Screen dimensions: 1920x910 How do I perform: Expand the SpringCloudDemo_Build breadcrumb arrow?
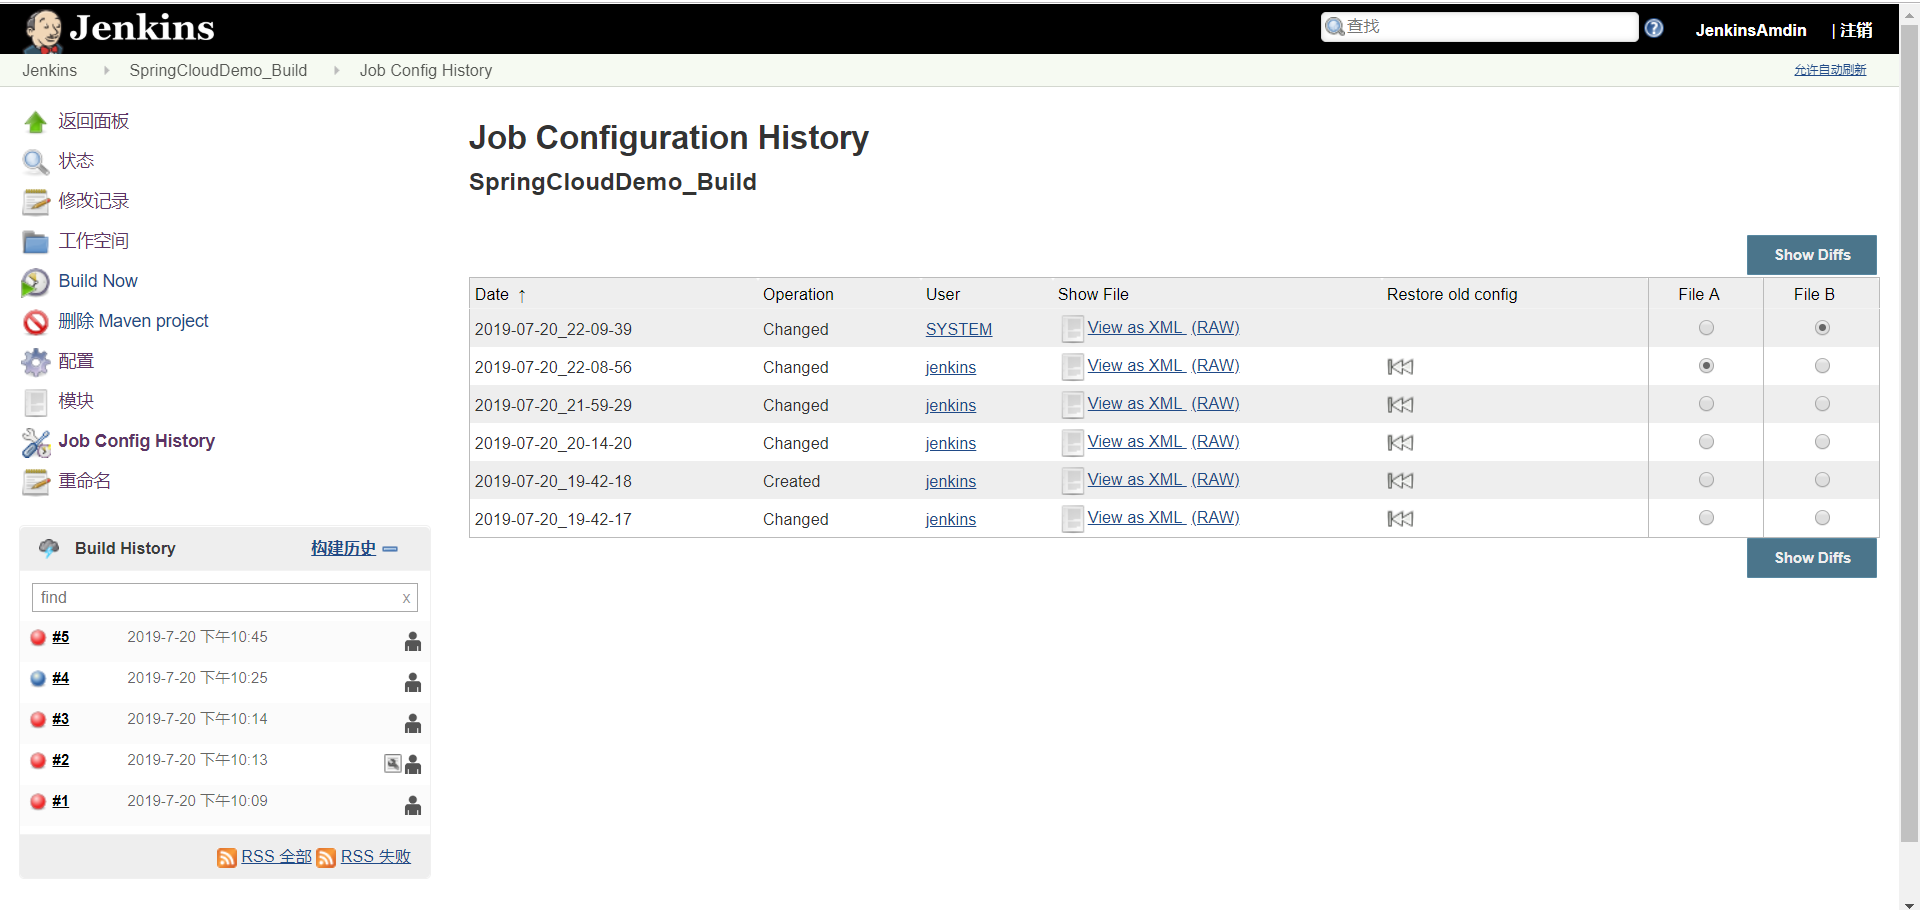pyautogui.click(x=336, y=70)
